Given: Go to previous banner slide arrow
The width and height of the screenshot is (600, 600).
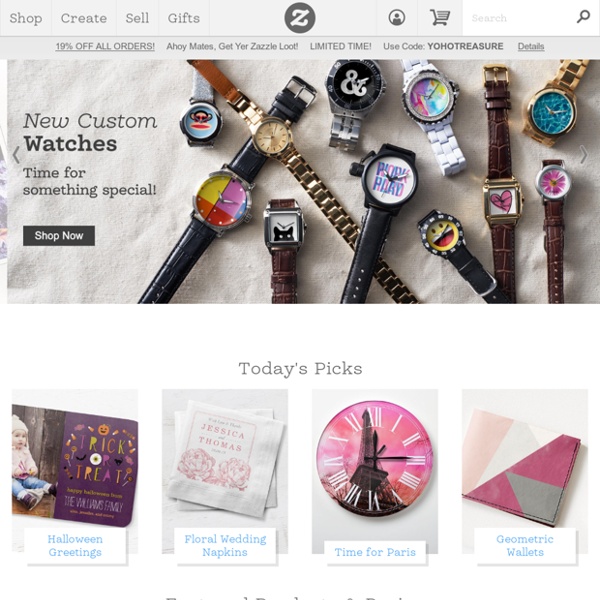Looking at the screenshot, I should click(16, 155).
